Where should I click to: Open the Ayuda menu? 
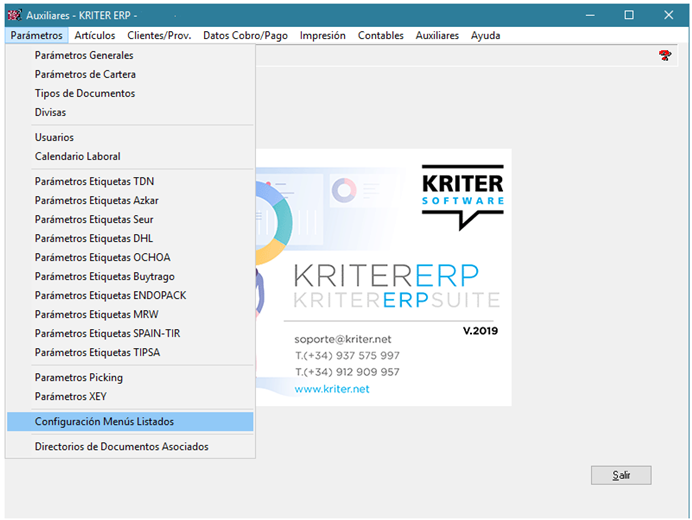coord(485,36)
